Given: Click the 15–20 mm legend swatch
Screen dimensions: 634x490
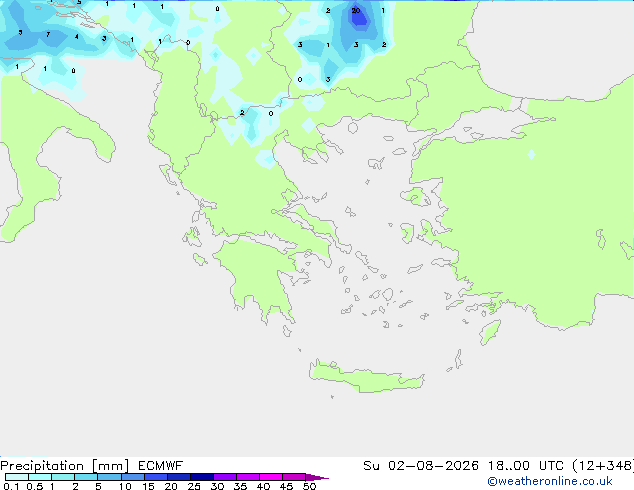Looking at the screenshot, I should (x=156, y=477).
